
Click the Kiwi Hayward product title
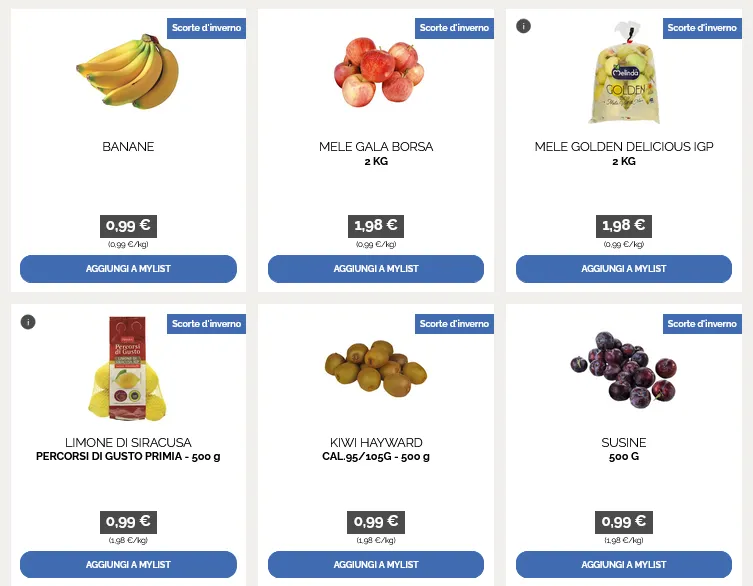[376, 443]
